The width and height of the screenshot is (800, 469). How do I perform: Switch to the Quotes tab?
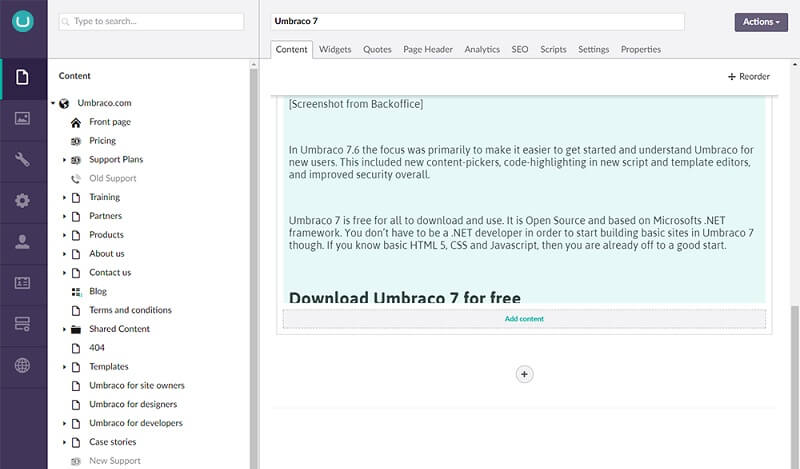pos(377,50)
